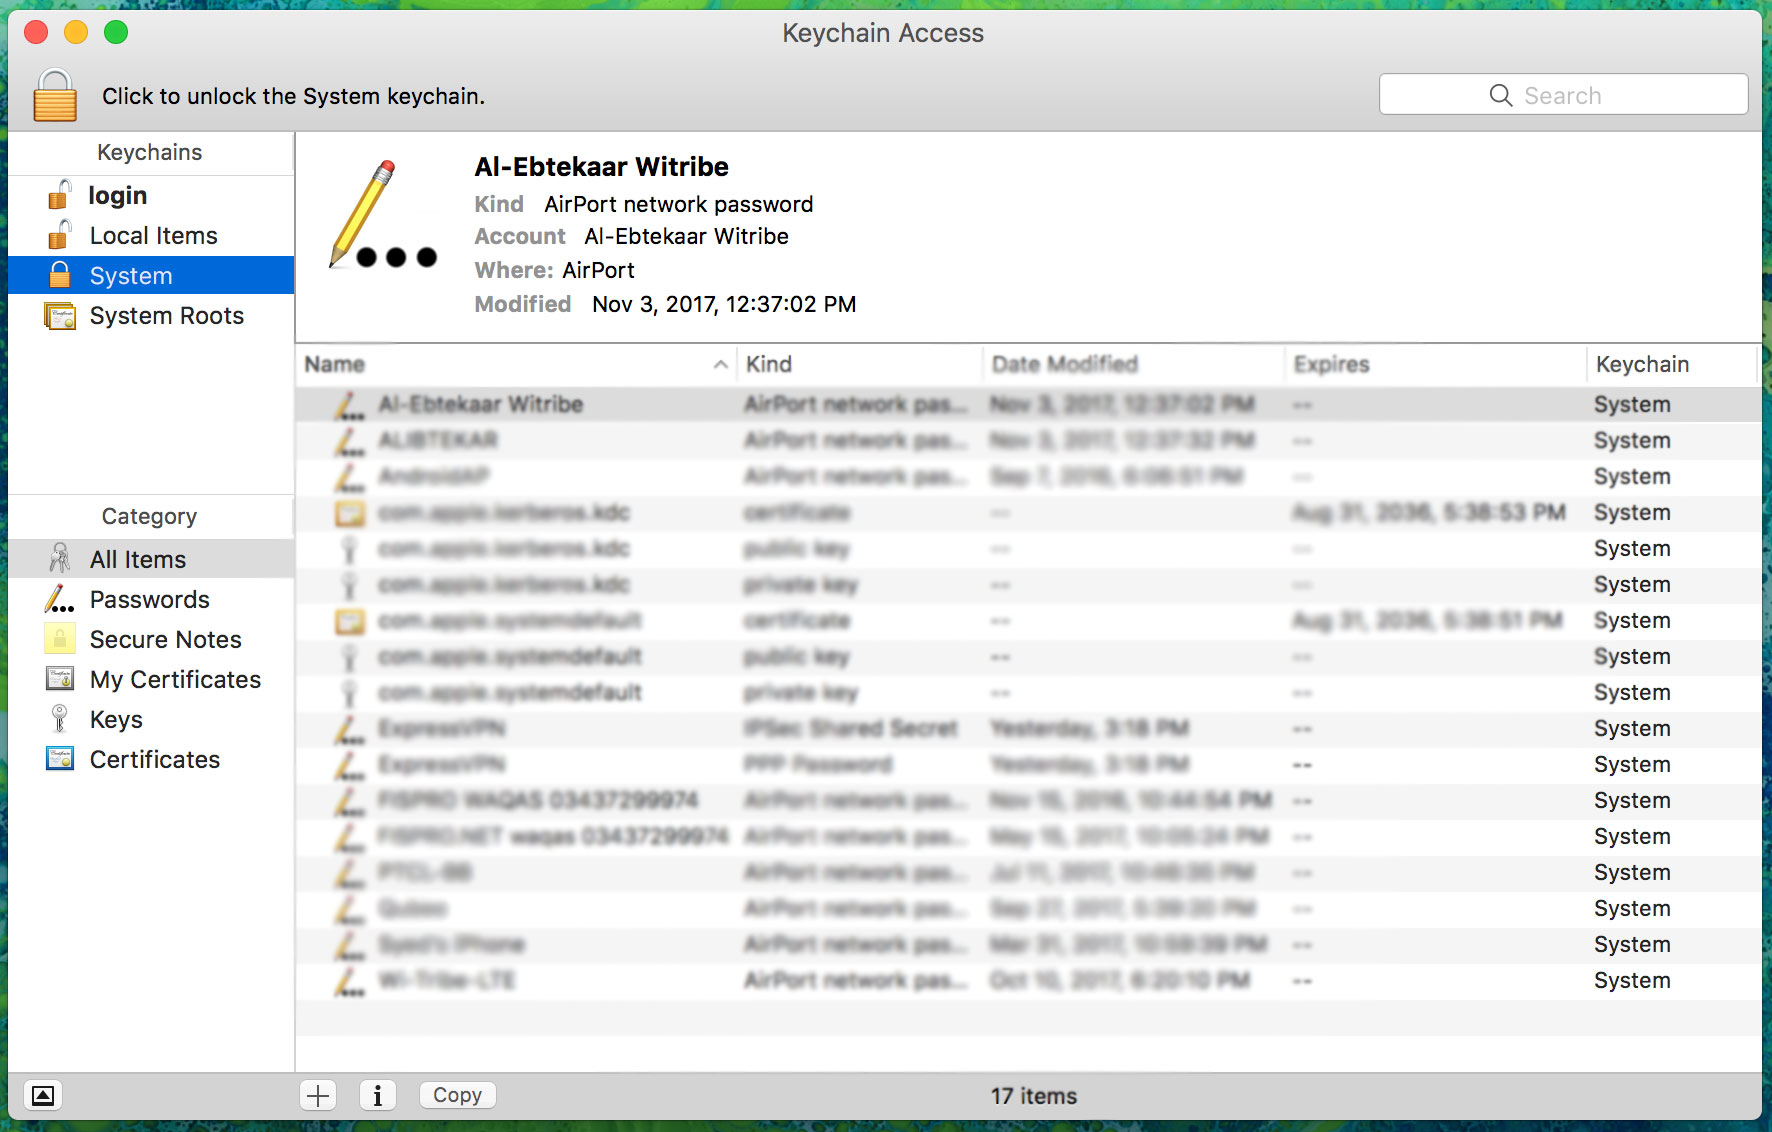The height and width of the screenshot is (1132, 1772).
Task: Select the Al-Ebtekaar Witribe row in list
Action: point(1028,404)
